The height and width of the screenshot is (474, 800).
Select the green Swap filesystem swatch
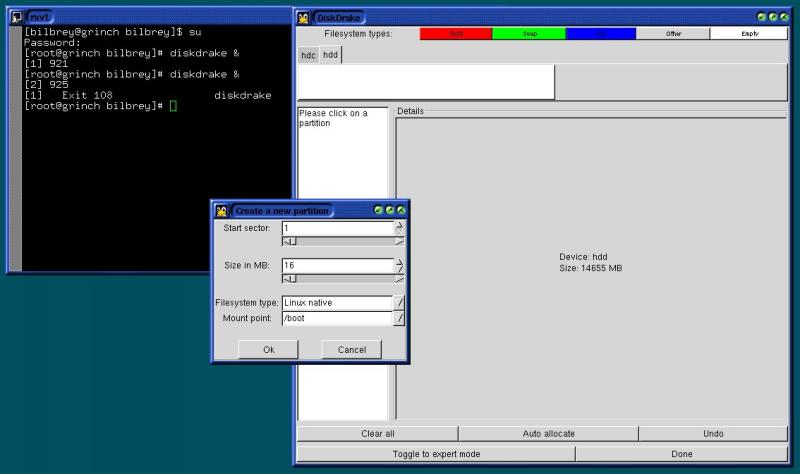click(x=529, y=34)
